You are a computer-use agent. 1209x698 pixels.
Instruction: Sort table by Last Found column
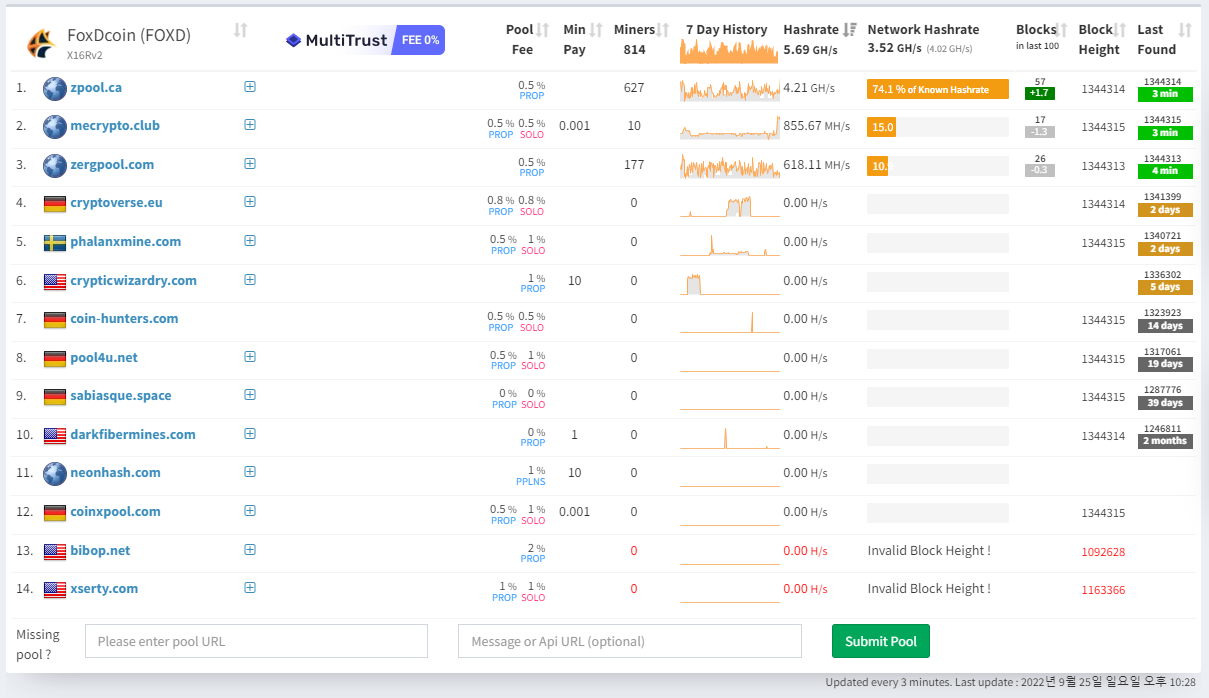tap(1185, 30)
